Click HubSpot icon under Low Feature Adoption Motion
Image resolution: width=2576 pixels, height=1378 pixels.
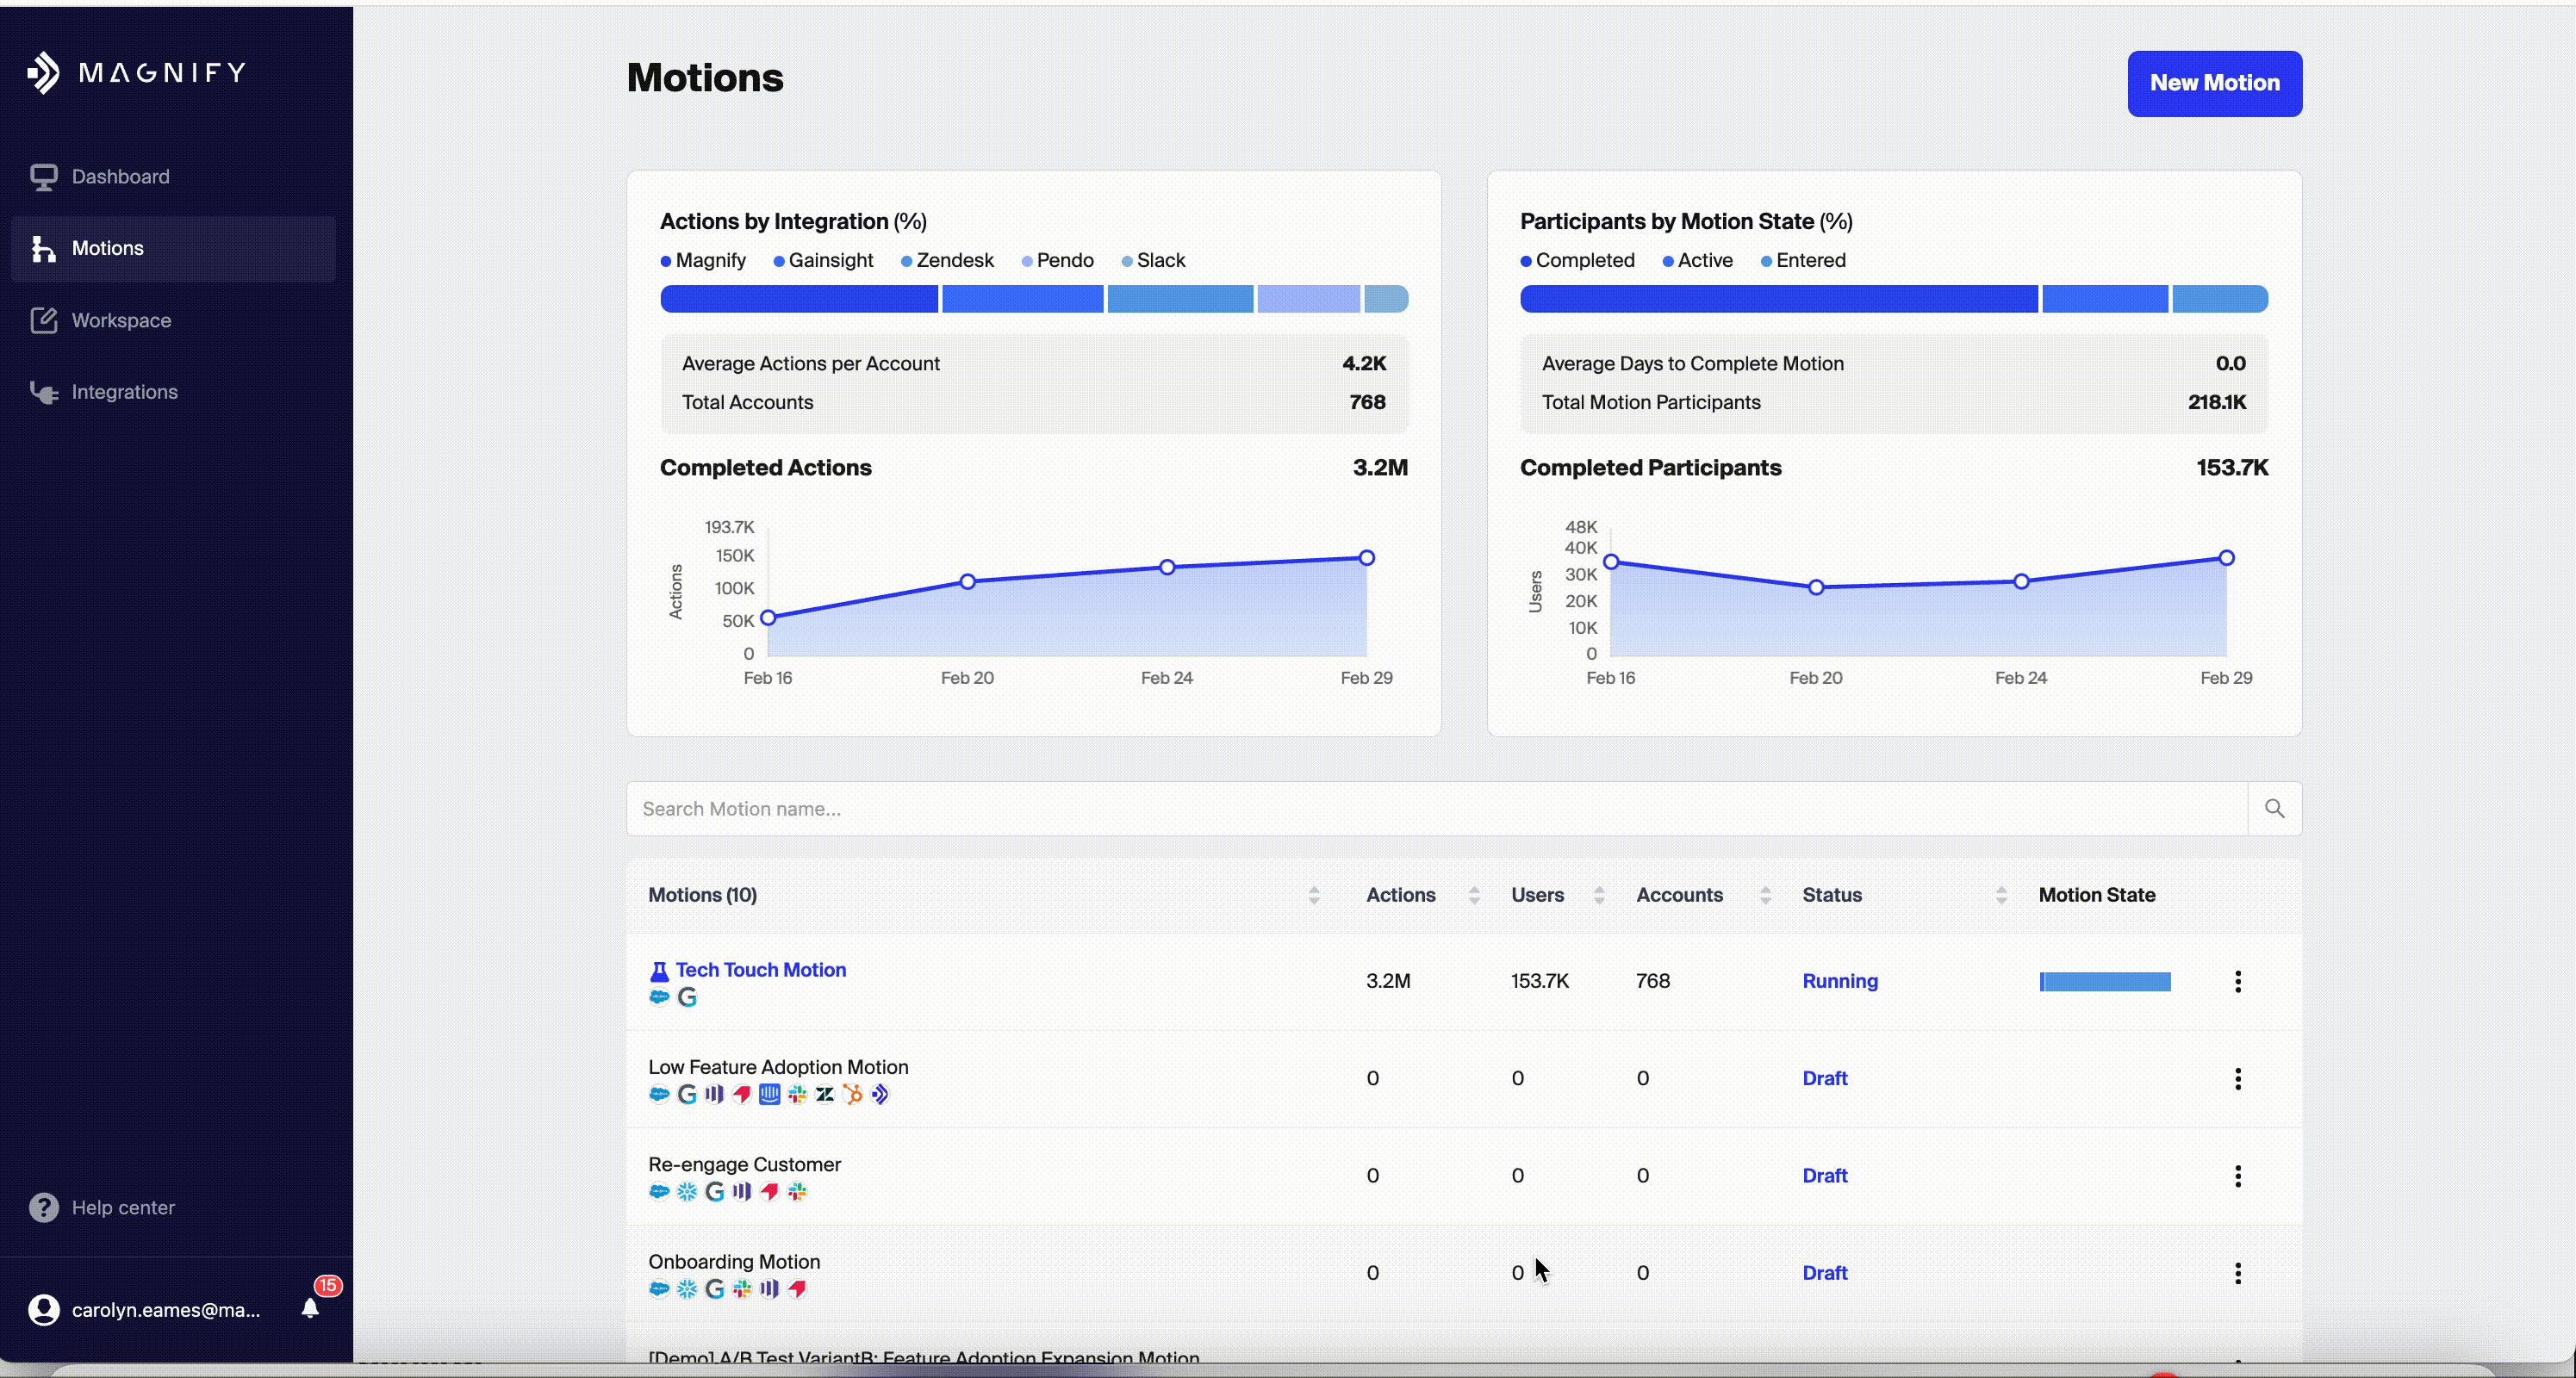point(852,1094)
